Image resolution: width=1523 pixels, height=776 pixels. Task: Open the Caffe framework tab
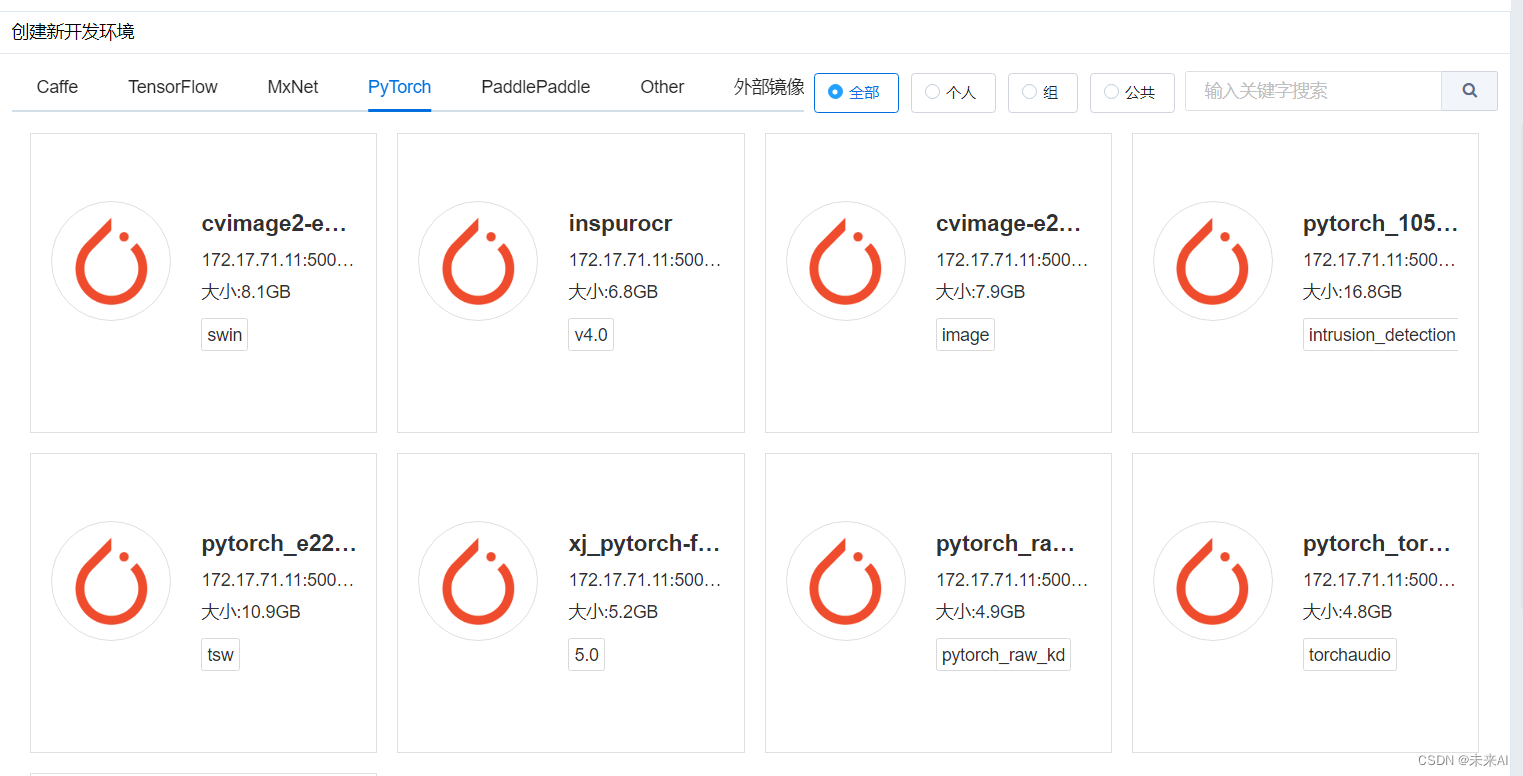[57, 87]
